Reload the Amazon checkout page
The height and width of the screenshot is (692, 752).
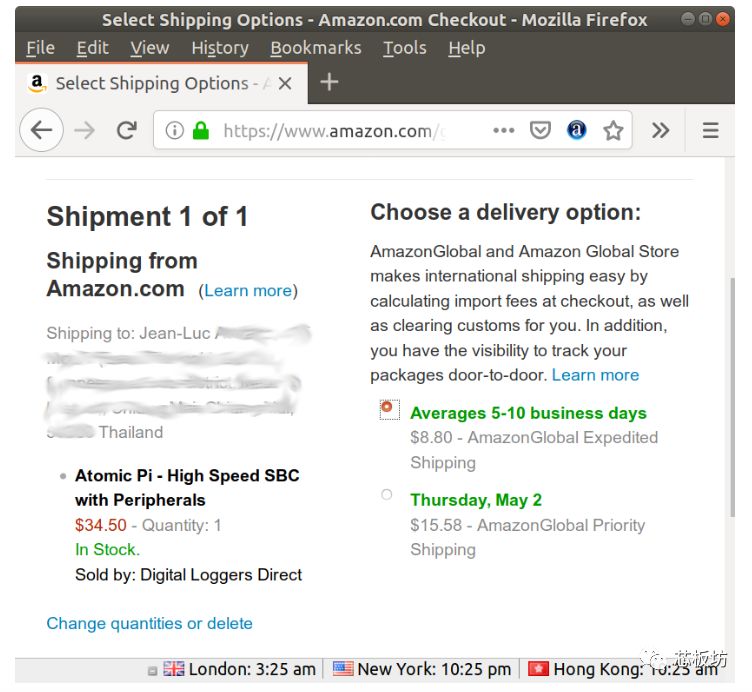coord(127,130)
